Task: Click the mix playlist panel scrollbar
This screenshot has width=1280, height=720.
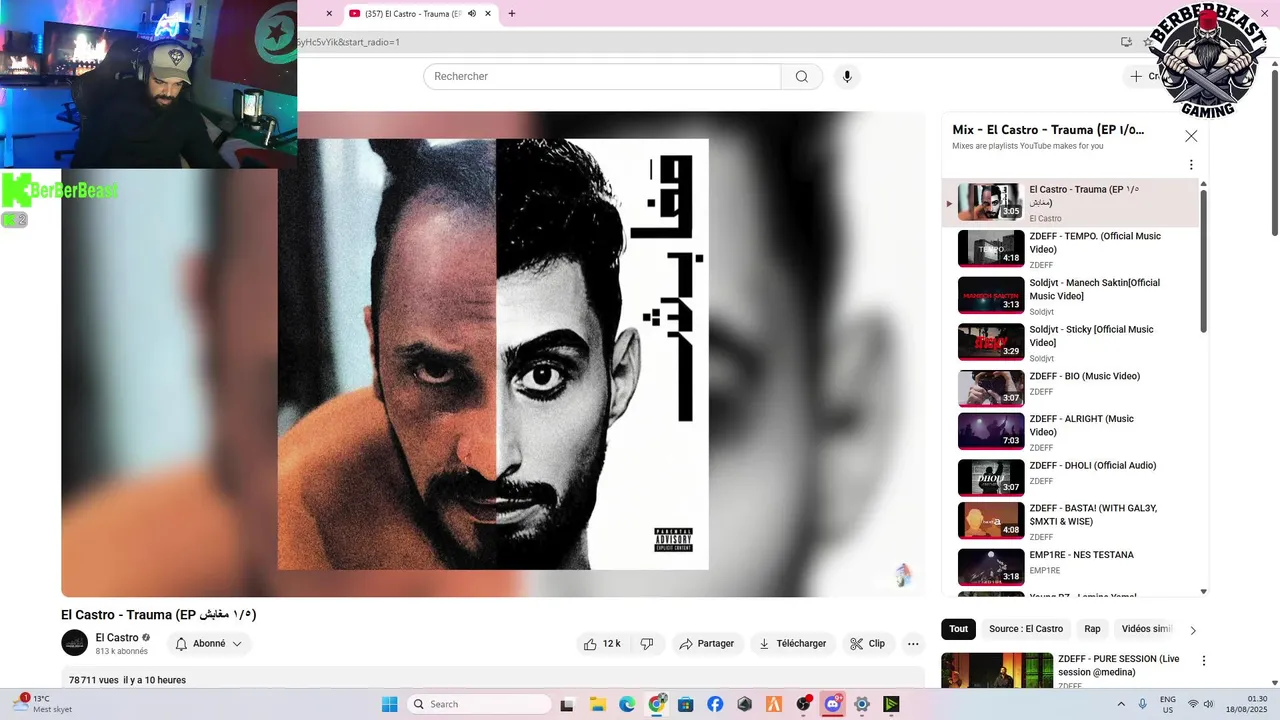Action: (1204, 262)
